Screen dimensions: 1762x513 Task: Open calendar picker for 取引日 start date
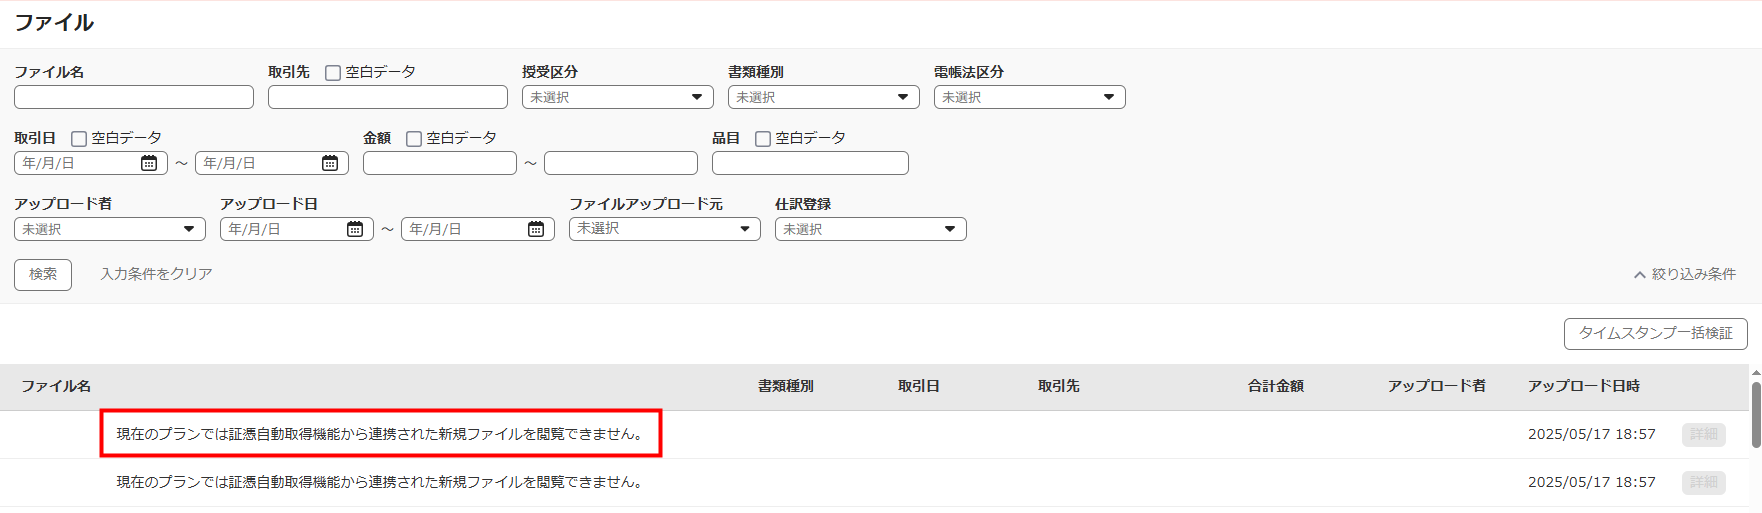(149, 163)
